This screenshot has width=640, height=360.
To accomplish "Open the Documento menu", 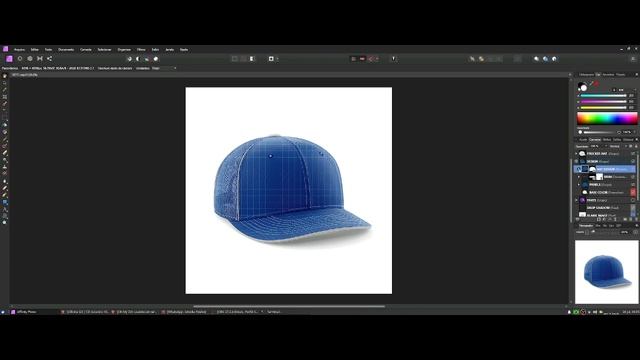I will tap(66, 50).
